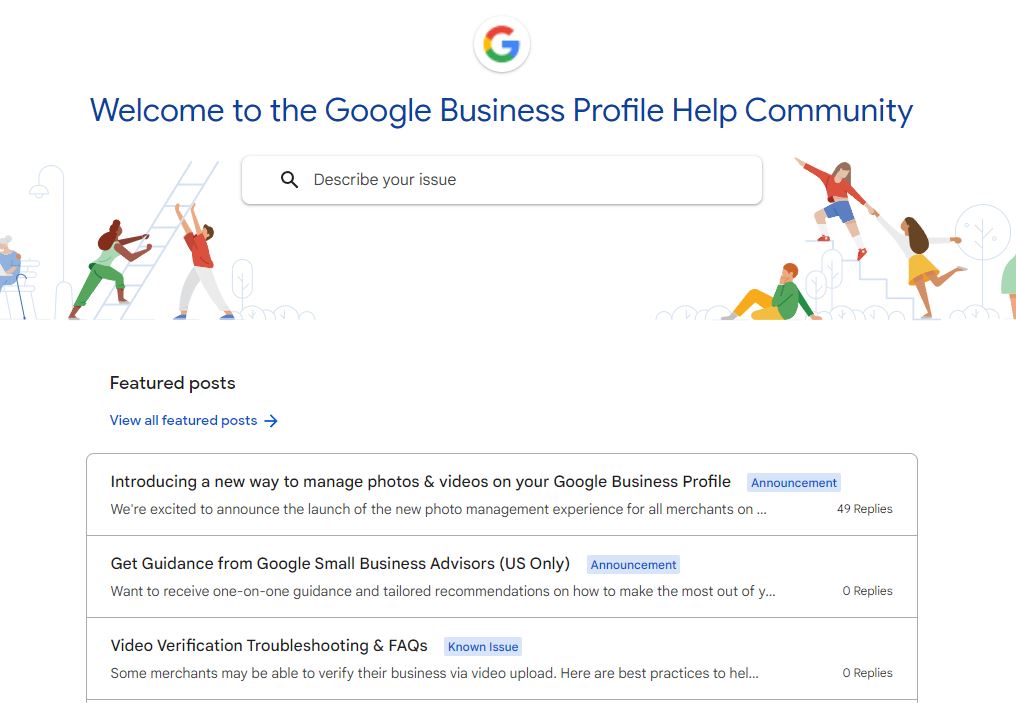Click the Google G logo
Screen dimensions: 1016x703
tap(502, 44)
